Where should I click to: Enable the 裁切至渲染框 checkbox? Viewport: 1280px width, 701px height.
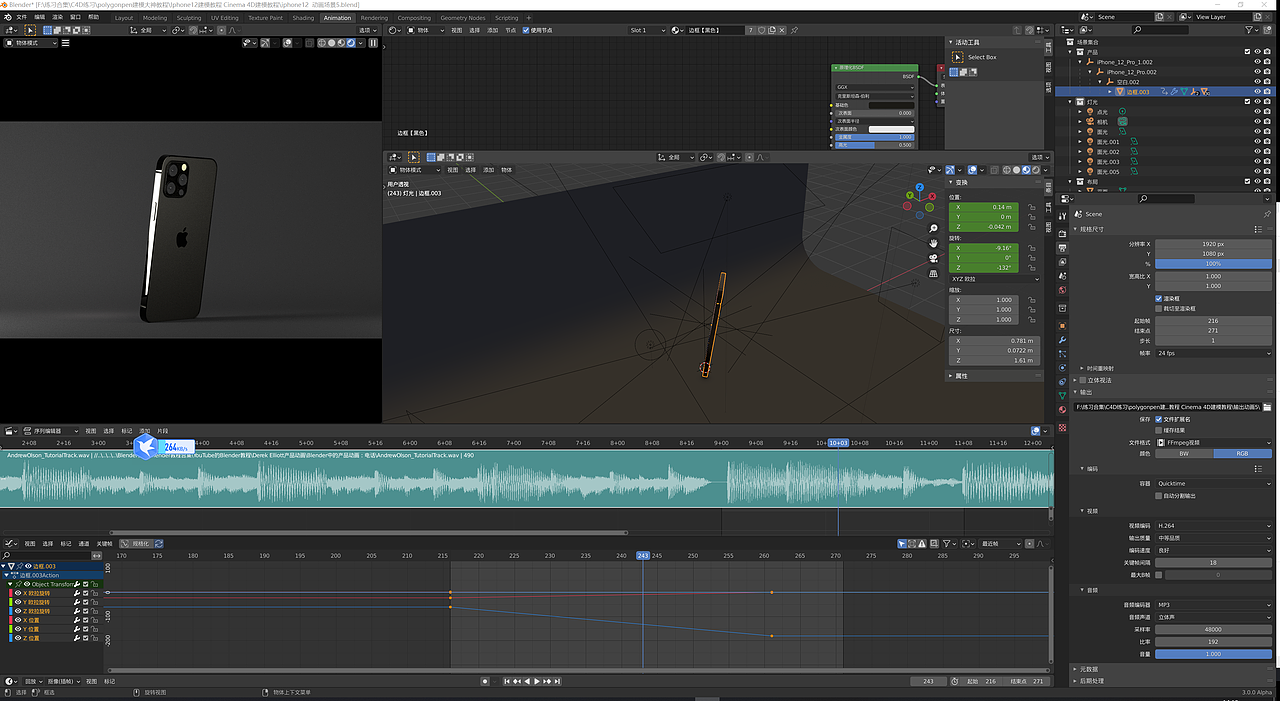tap(1158, 308)
